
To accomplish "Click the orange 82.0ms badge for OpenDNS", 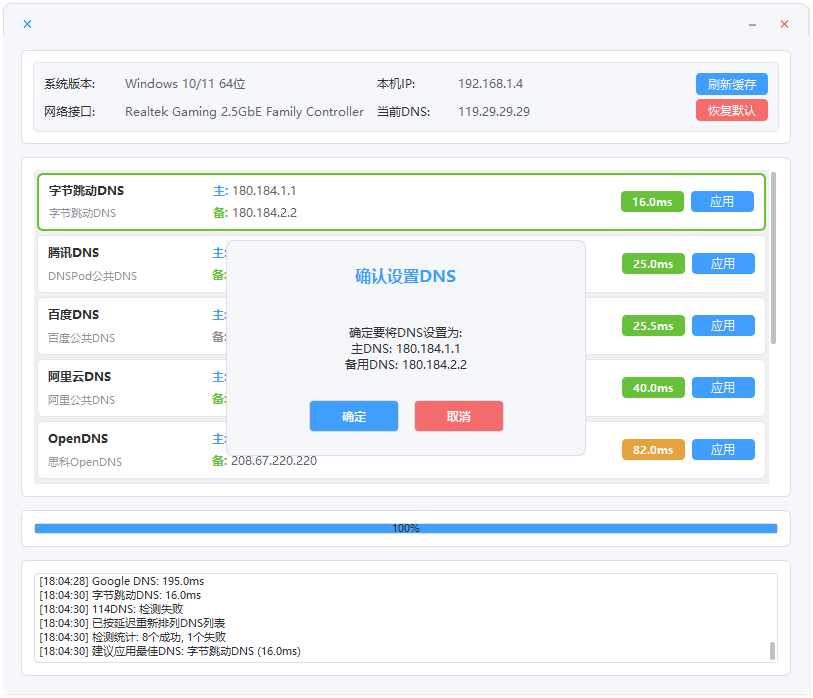I will point(652,449).
